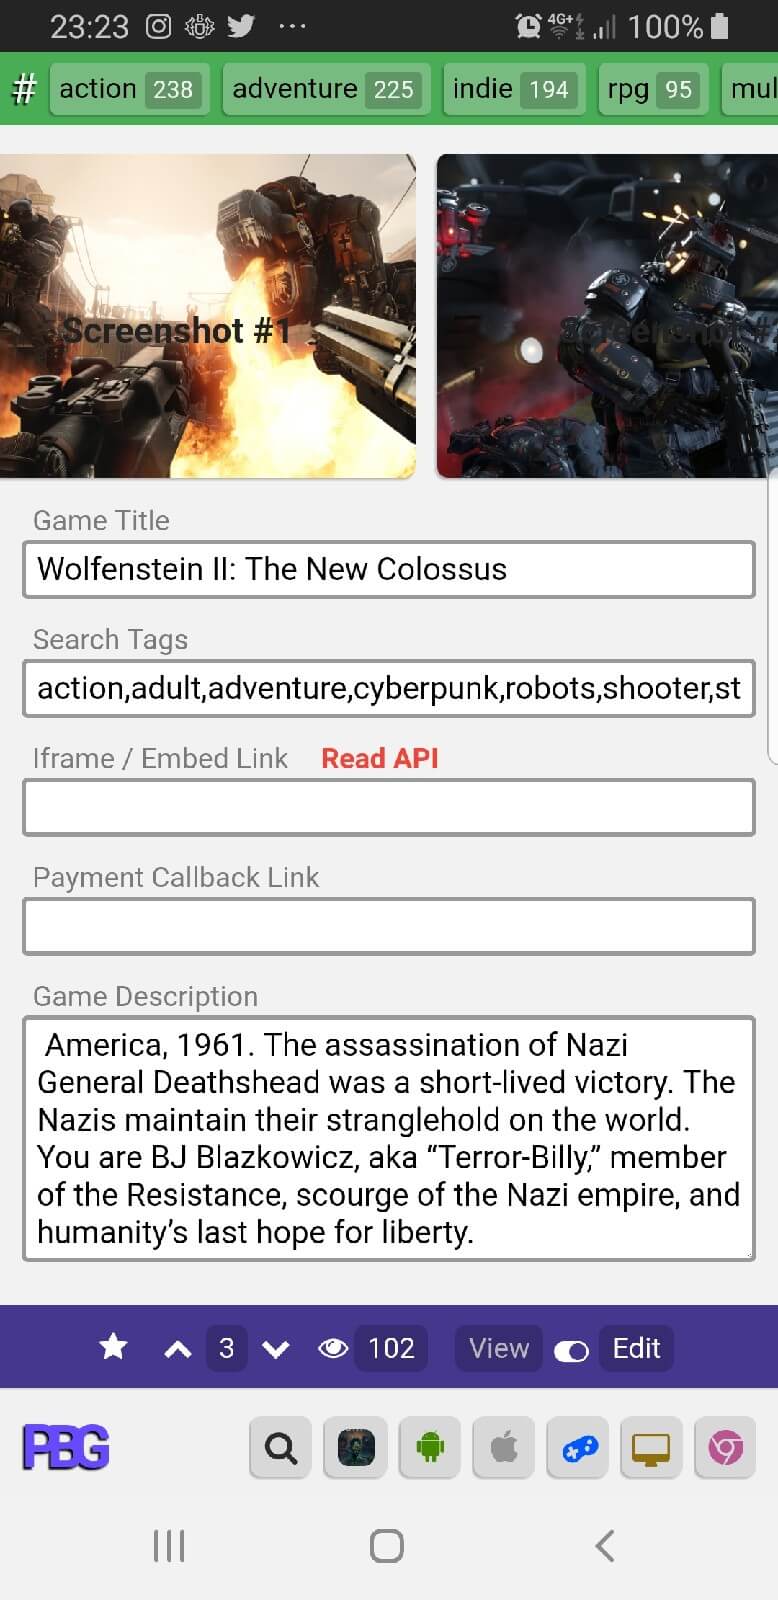Viewport: 778px width, 1600px height.
Task: Click the star favorite icon
Action: tap(114, 1347)
